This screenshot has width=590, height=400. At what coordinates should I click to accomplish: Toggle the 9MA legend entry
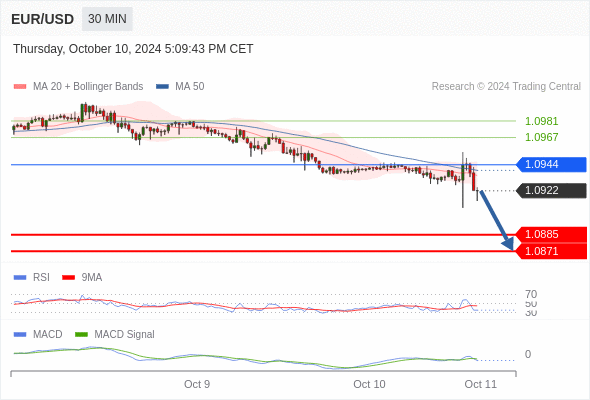[82, 277]
